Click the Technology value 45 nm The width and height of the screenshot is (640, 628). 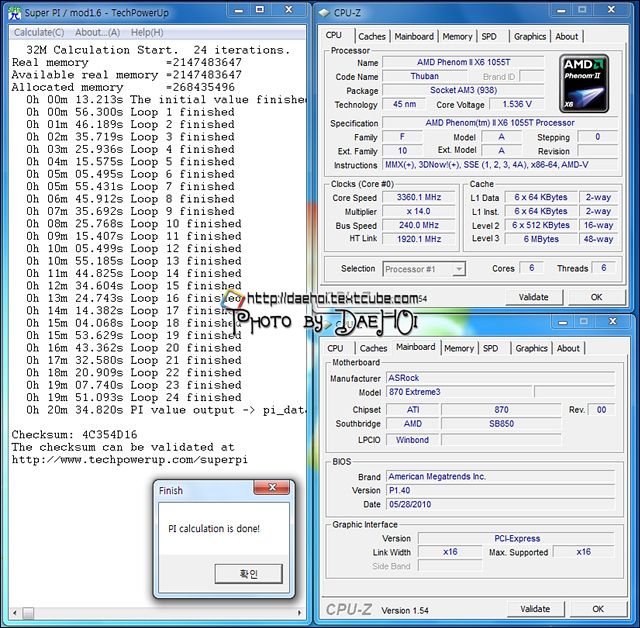coord(404,104)
